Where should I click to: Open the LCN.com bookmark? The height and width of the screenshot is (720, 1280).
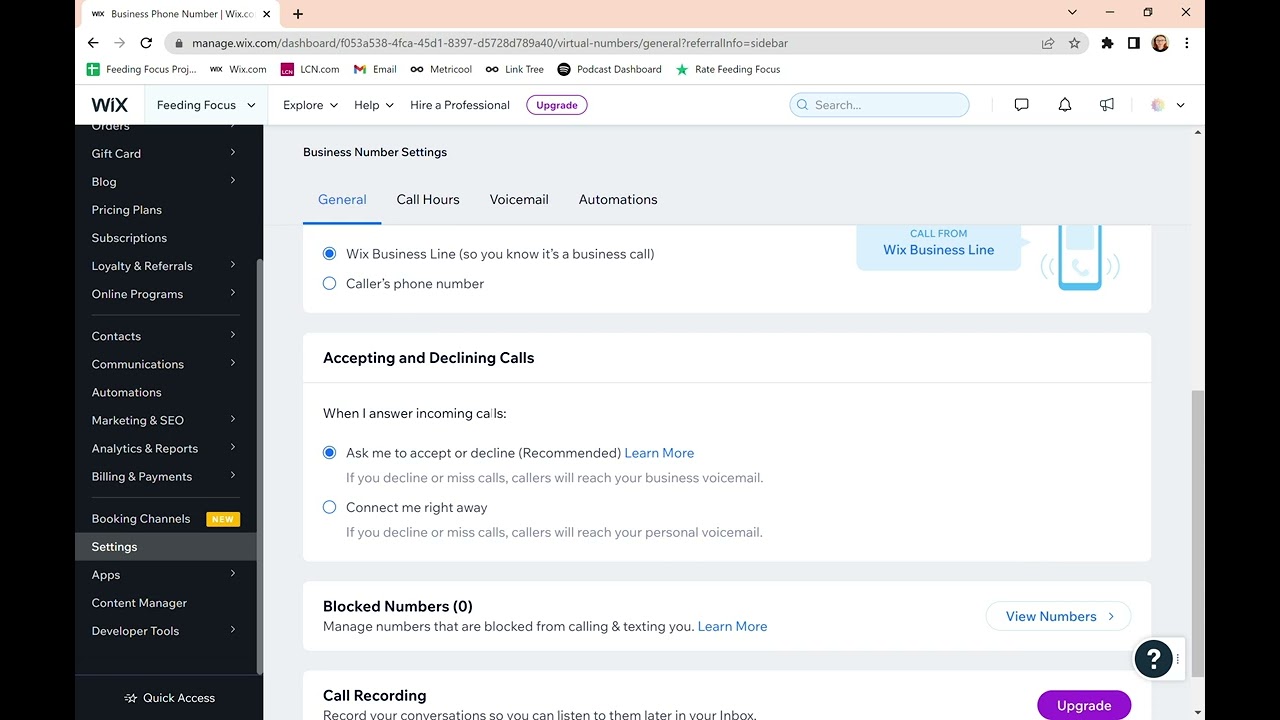pos(310,69)
